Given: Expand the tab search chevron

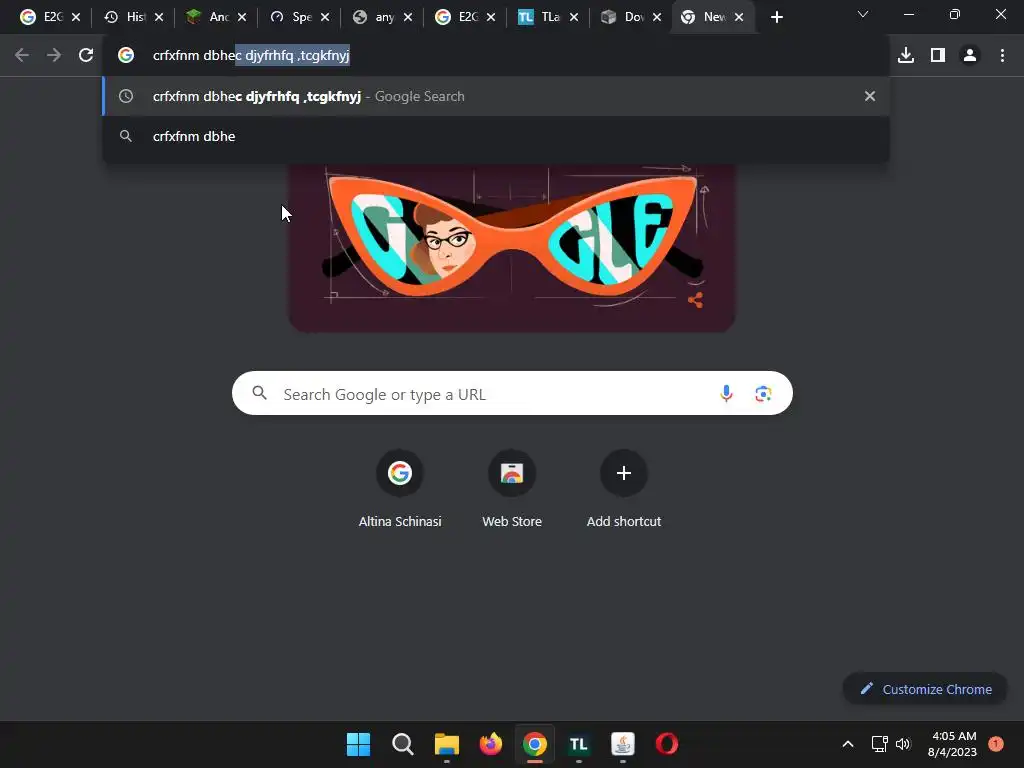Looking at the screenshot, I should pyautogui.click(x=863, y=14).
